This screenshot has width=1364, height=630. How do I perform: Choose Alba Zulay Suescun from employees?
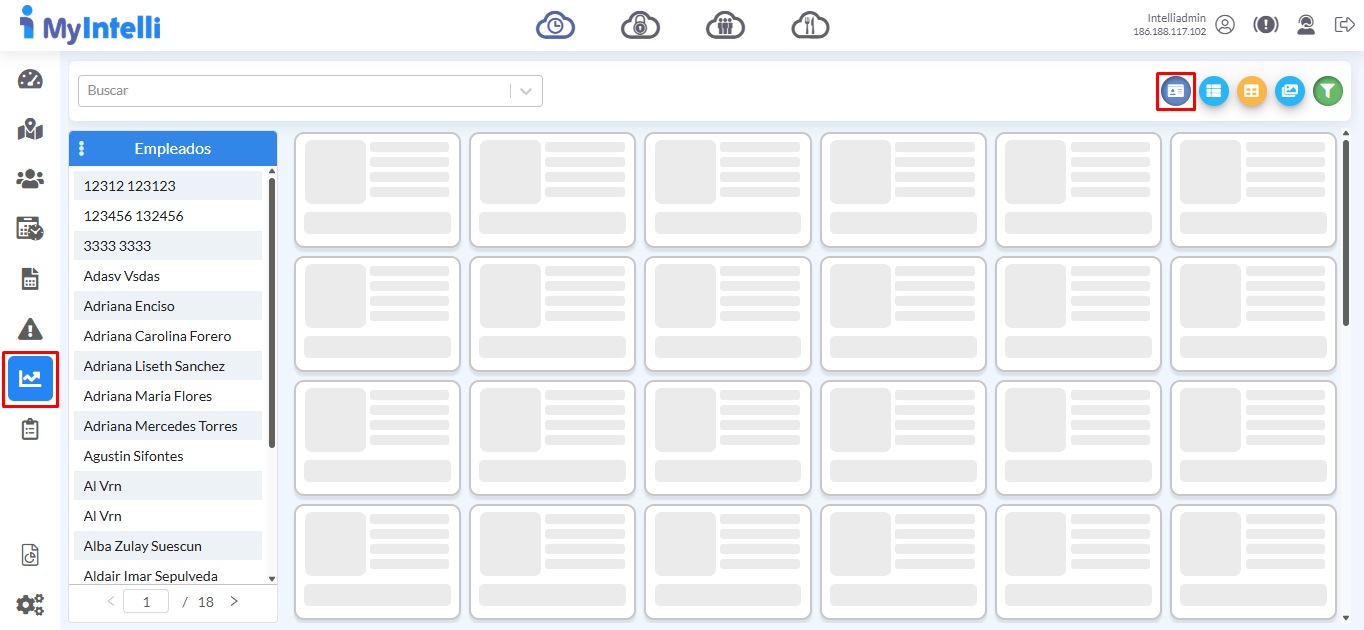(x=142, y=546)
